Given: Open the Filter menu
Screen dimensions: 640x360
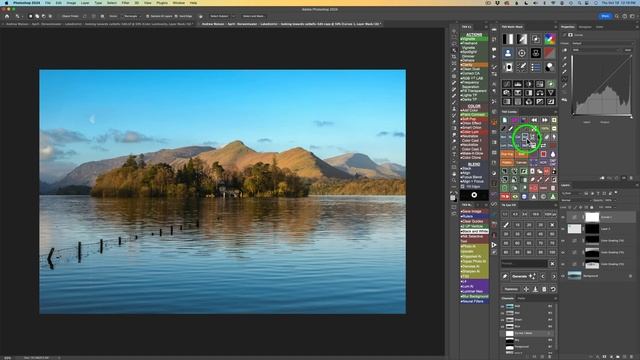Looking at the screenshot, I should (125, 2).
